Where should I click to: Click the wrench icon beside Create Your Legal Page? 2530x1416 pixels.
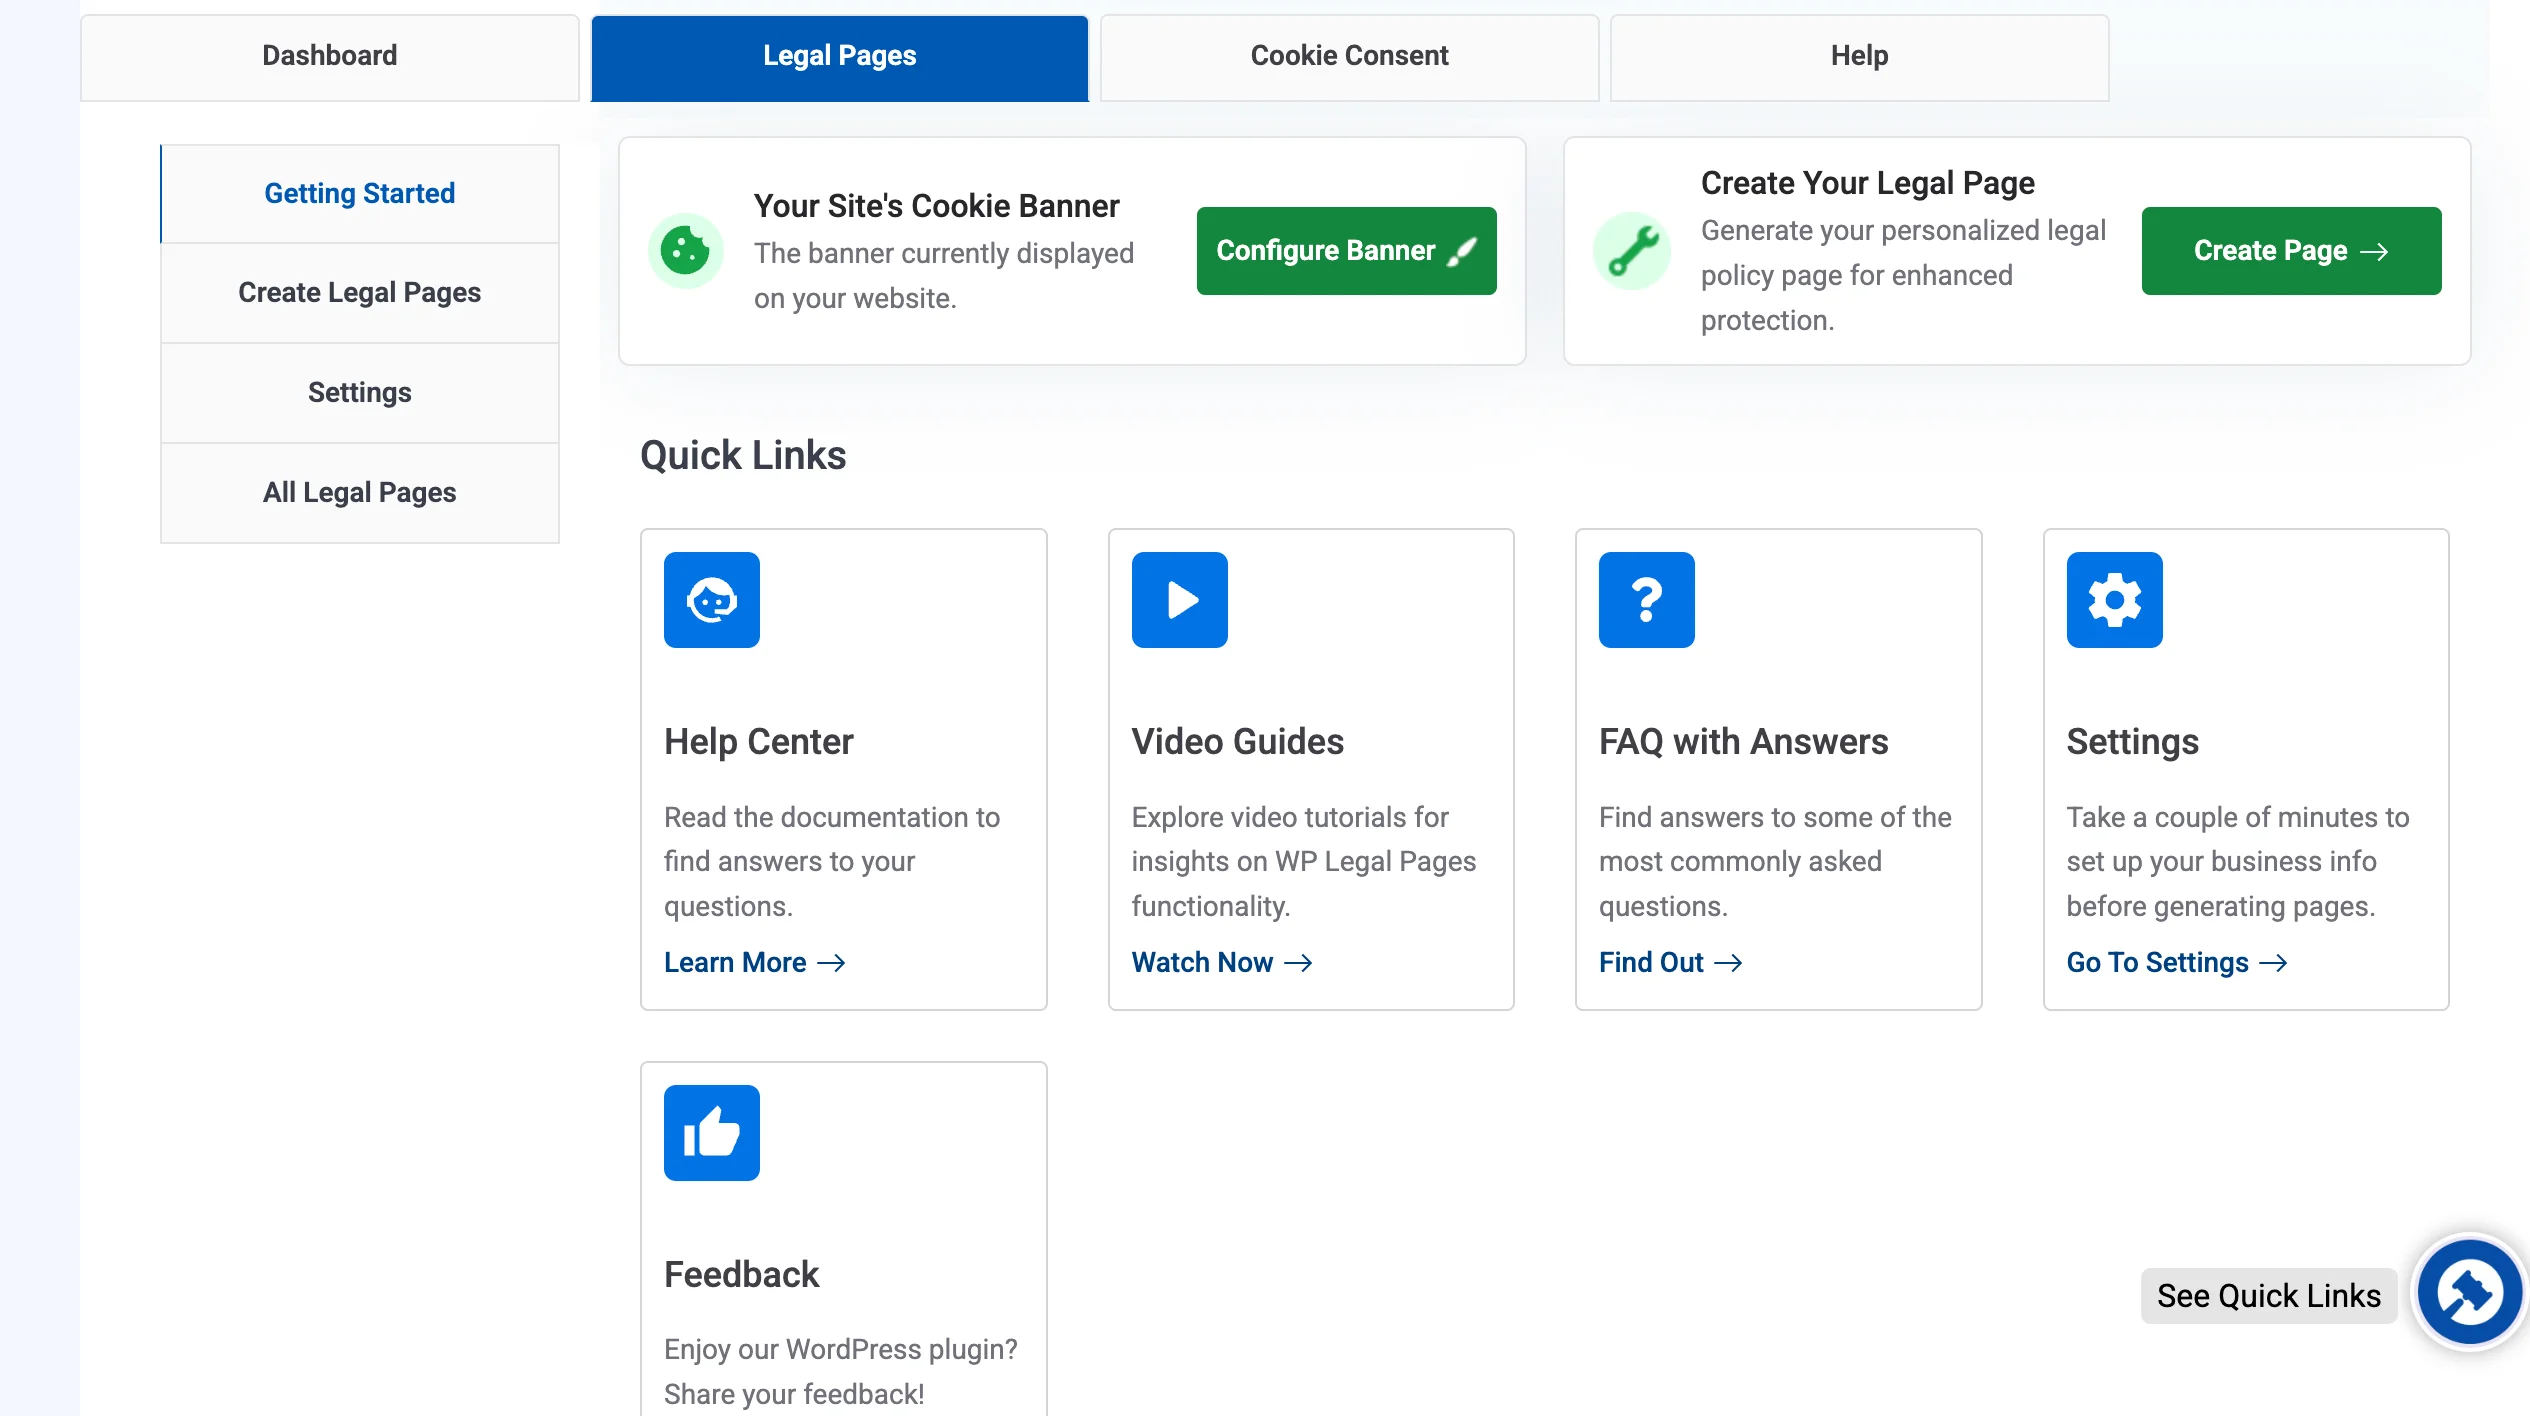(1630, 250)
